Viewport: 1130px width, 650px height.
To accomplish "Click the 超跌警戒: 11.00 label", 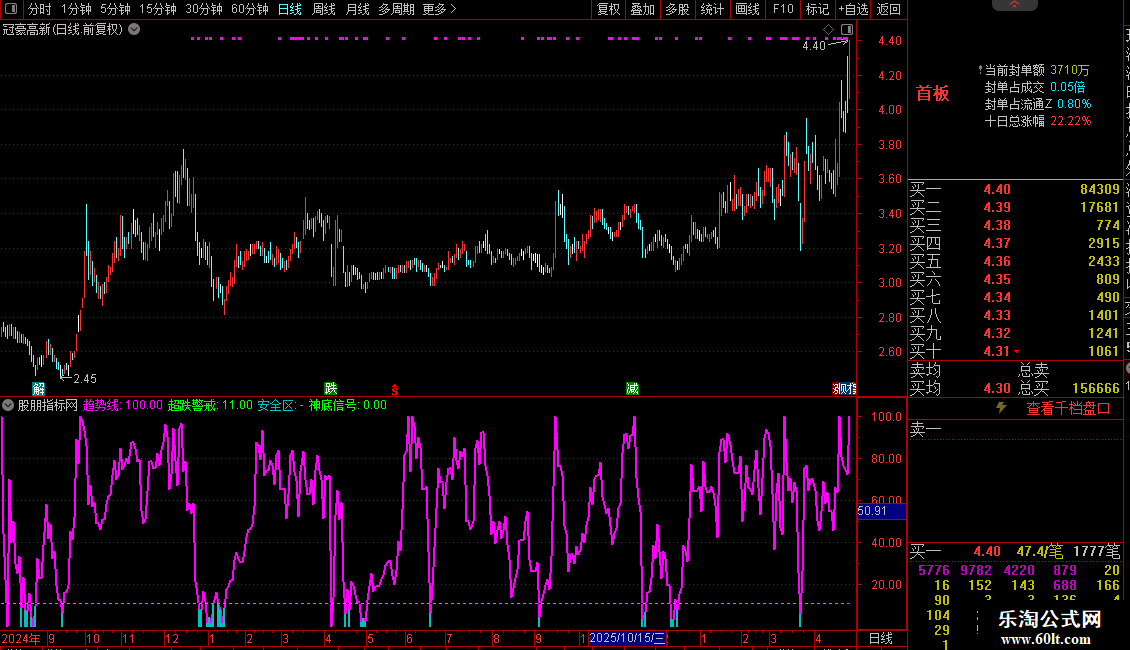I will pyautogui.click(x=210, y=405).
